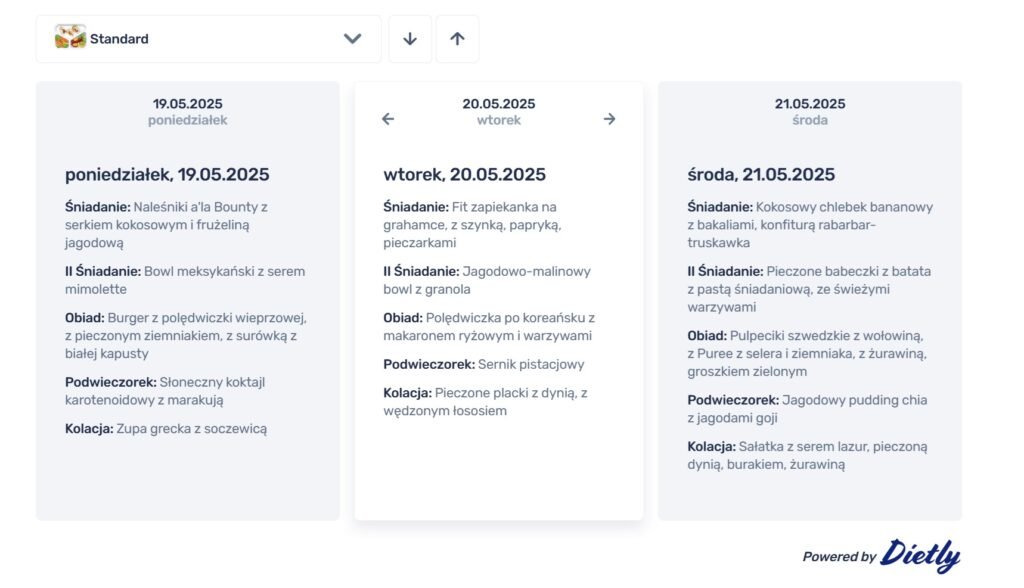Click the wtorek, 20.05.2025 heading
This screenshot has width=1024, height=588.
tap(464, 174)
